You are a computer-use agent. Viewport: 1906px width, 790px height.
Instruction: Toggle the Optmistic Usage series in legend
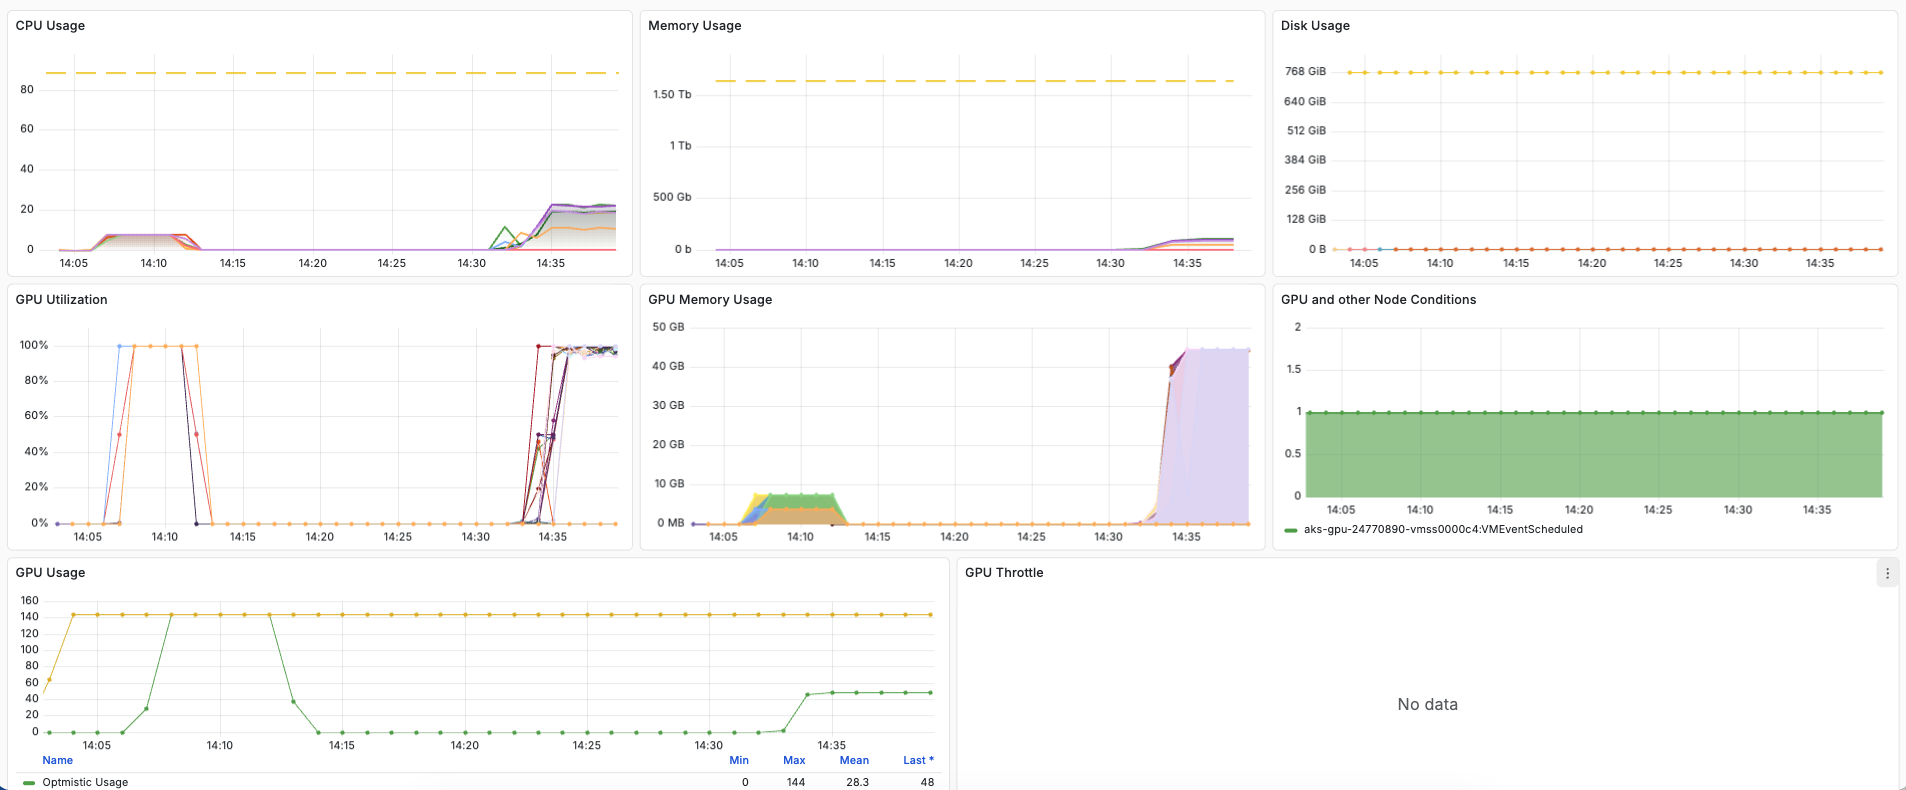click(85, 782)
